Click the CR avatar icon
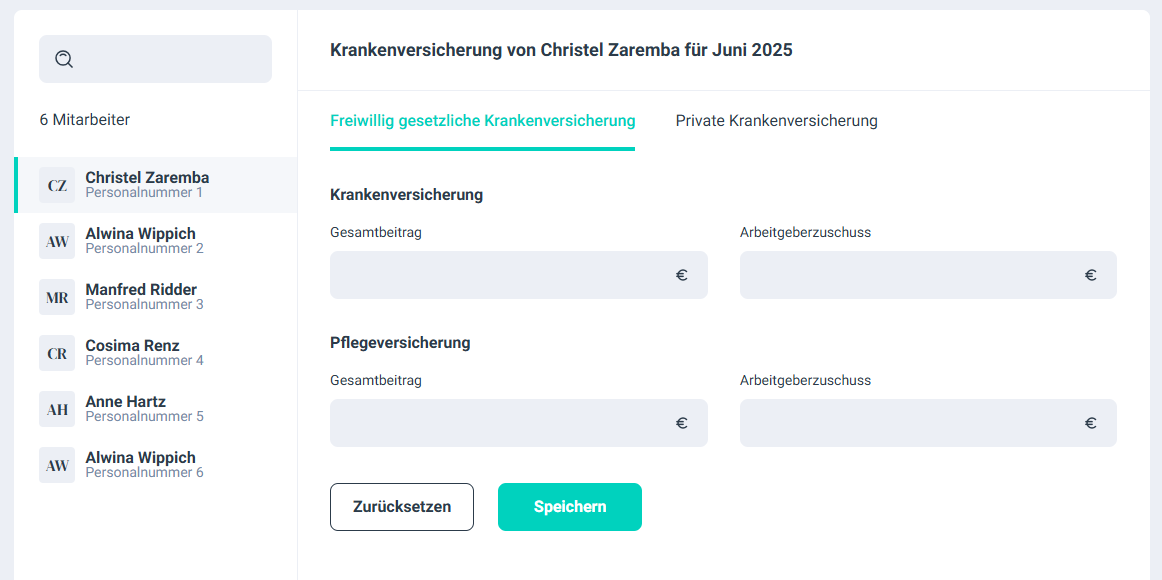1162x580 pixels. point(57,353)
